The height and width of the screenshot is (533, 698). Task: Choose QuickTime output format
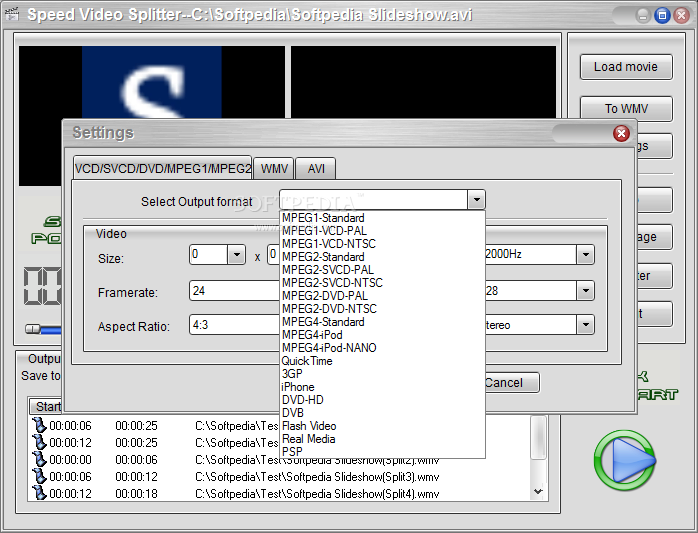pos(383,361)
